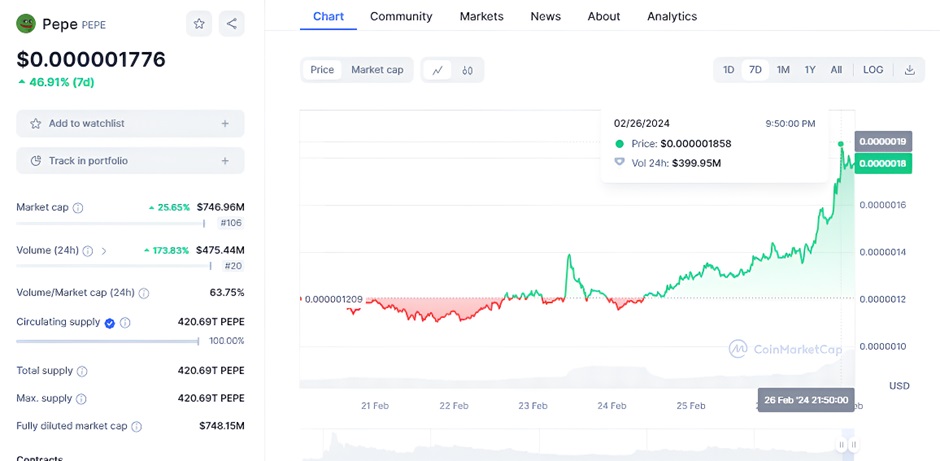Open the Markets tab

(481, 16)
